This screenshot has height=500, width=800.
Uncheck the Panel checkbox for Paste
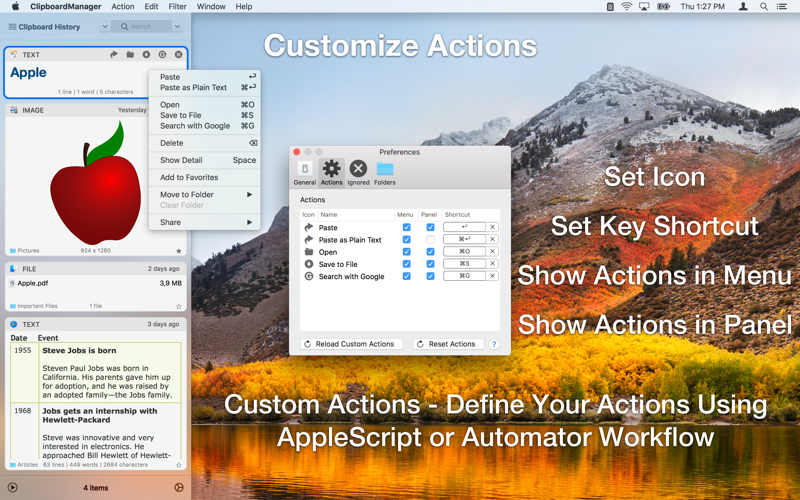pyautogui.click(x=430, y=227)
